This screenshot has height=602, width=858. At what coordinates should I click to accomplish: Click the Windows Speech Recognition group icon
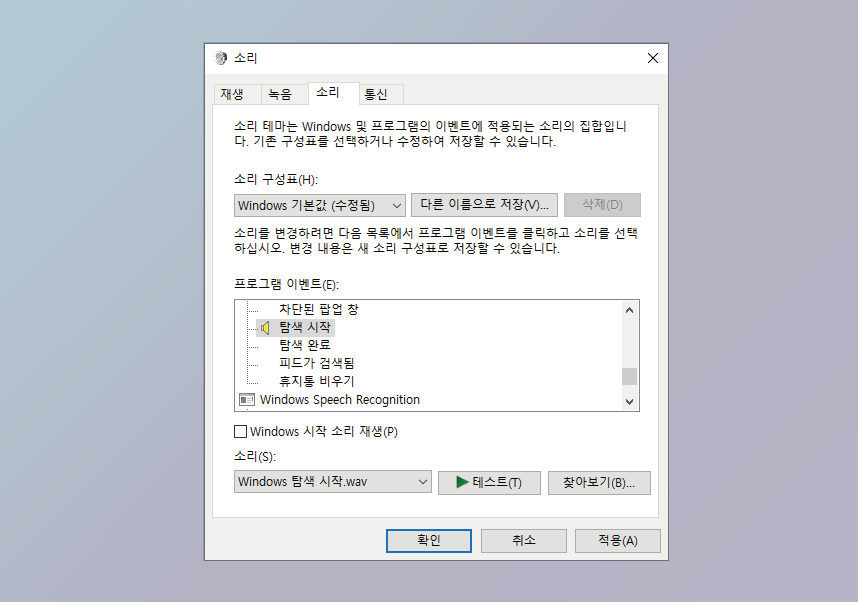[x=247, y=400]
